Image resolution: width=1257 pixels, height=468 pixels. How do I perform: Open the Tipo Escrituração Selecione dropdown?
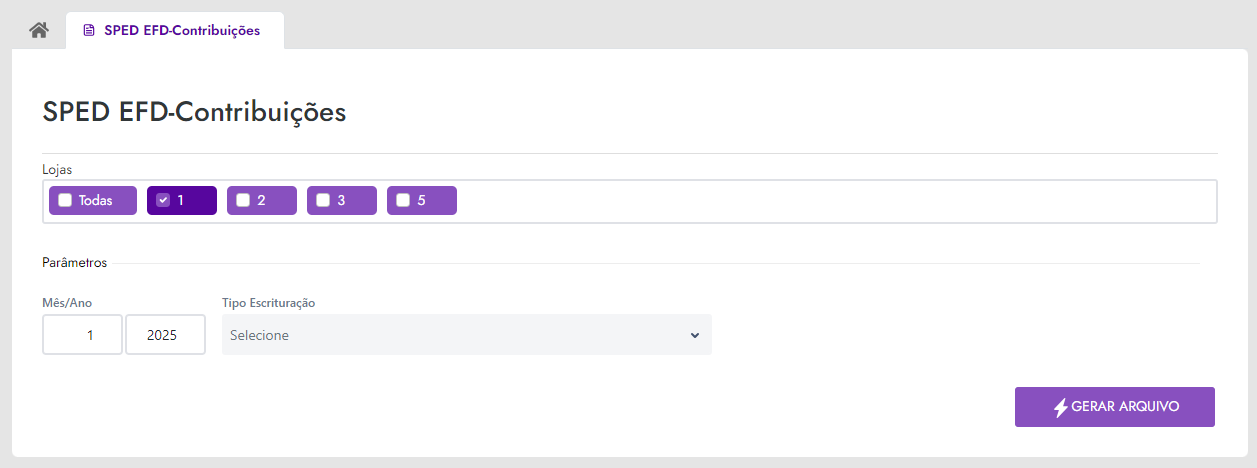click(x=466, y=335)
